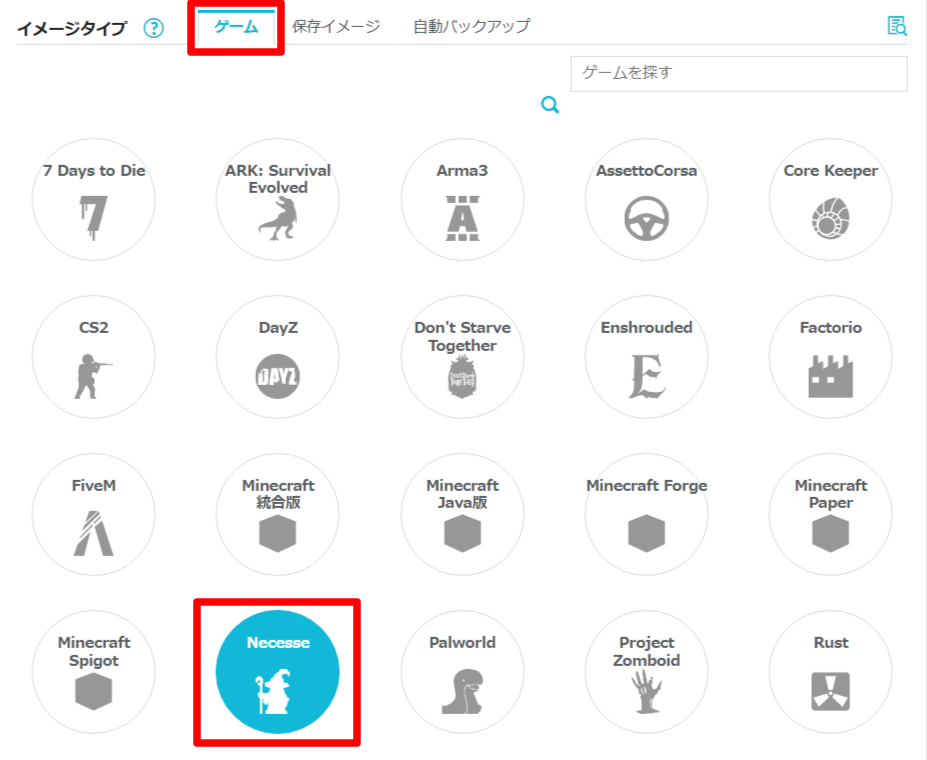Select the Enshrouded game icon
Image resolution: width=927 pixels, height=760 pixels.
point(646,356)
